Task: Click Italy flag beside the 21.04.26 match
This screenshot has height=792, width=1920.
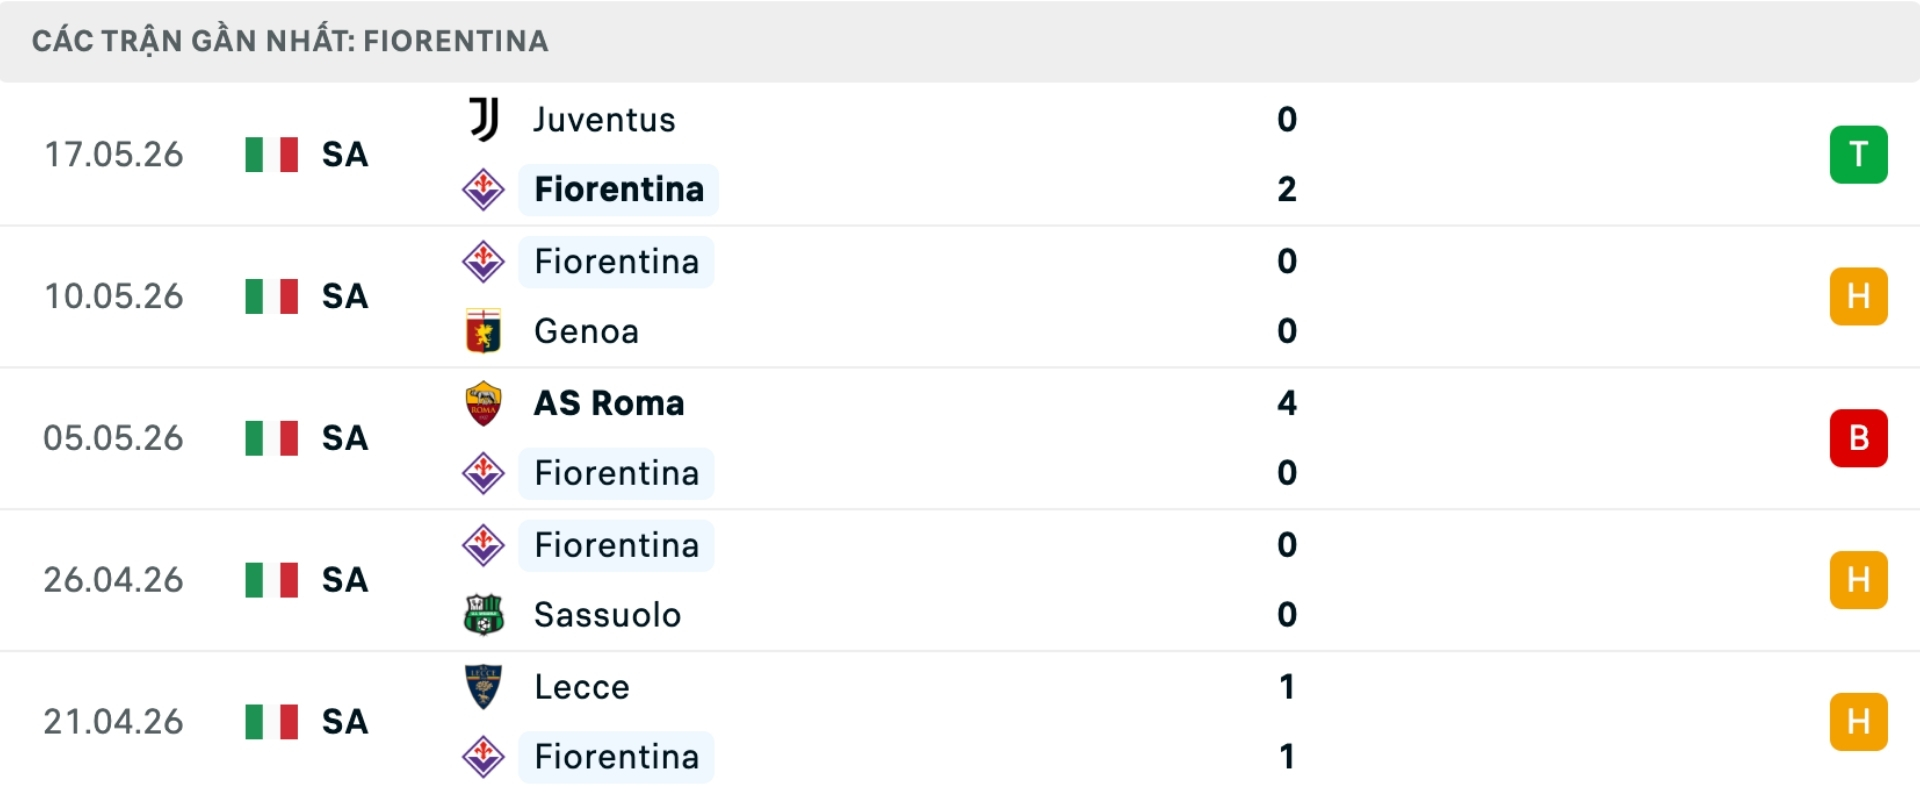Action: pos(272,722)
